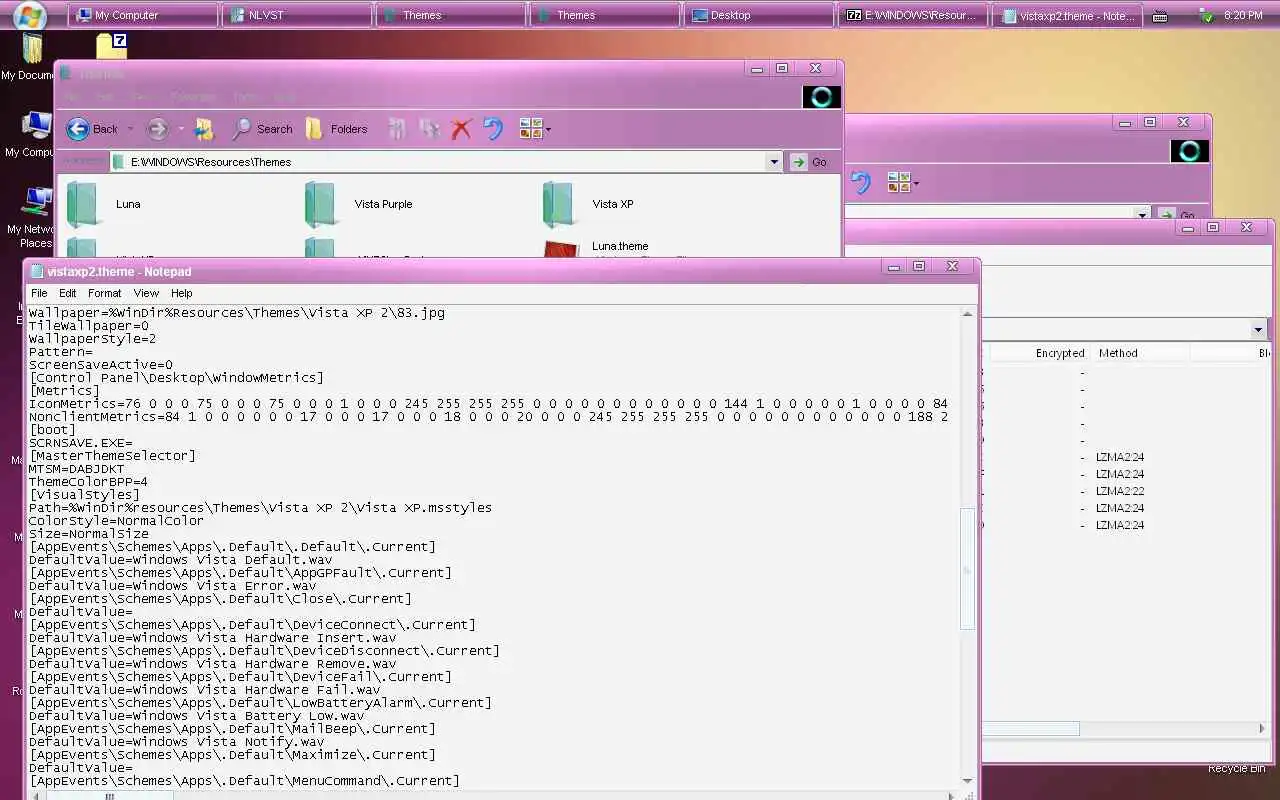Click the green shield tray icon
The height and width of the screenshot is (800, 1280).
coord(1207,16)
